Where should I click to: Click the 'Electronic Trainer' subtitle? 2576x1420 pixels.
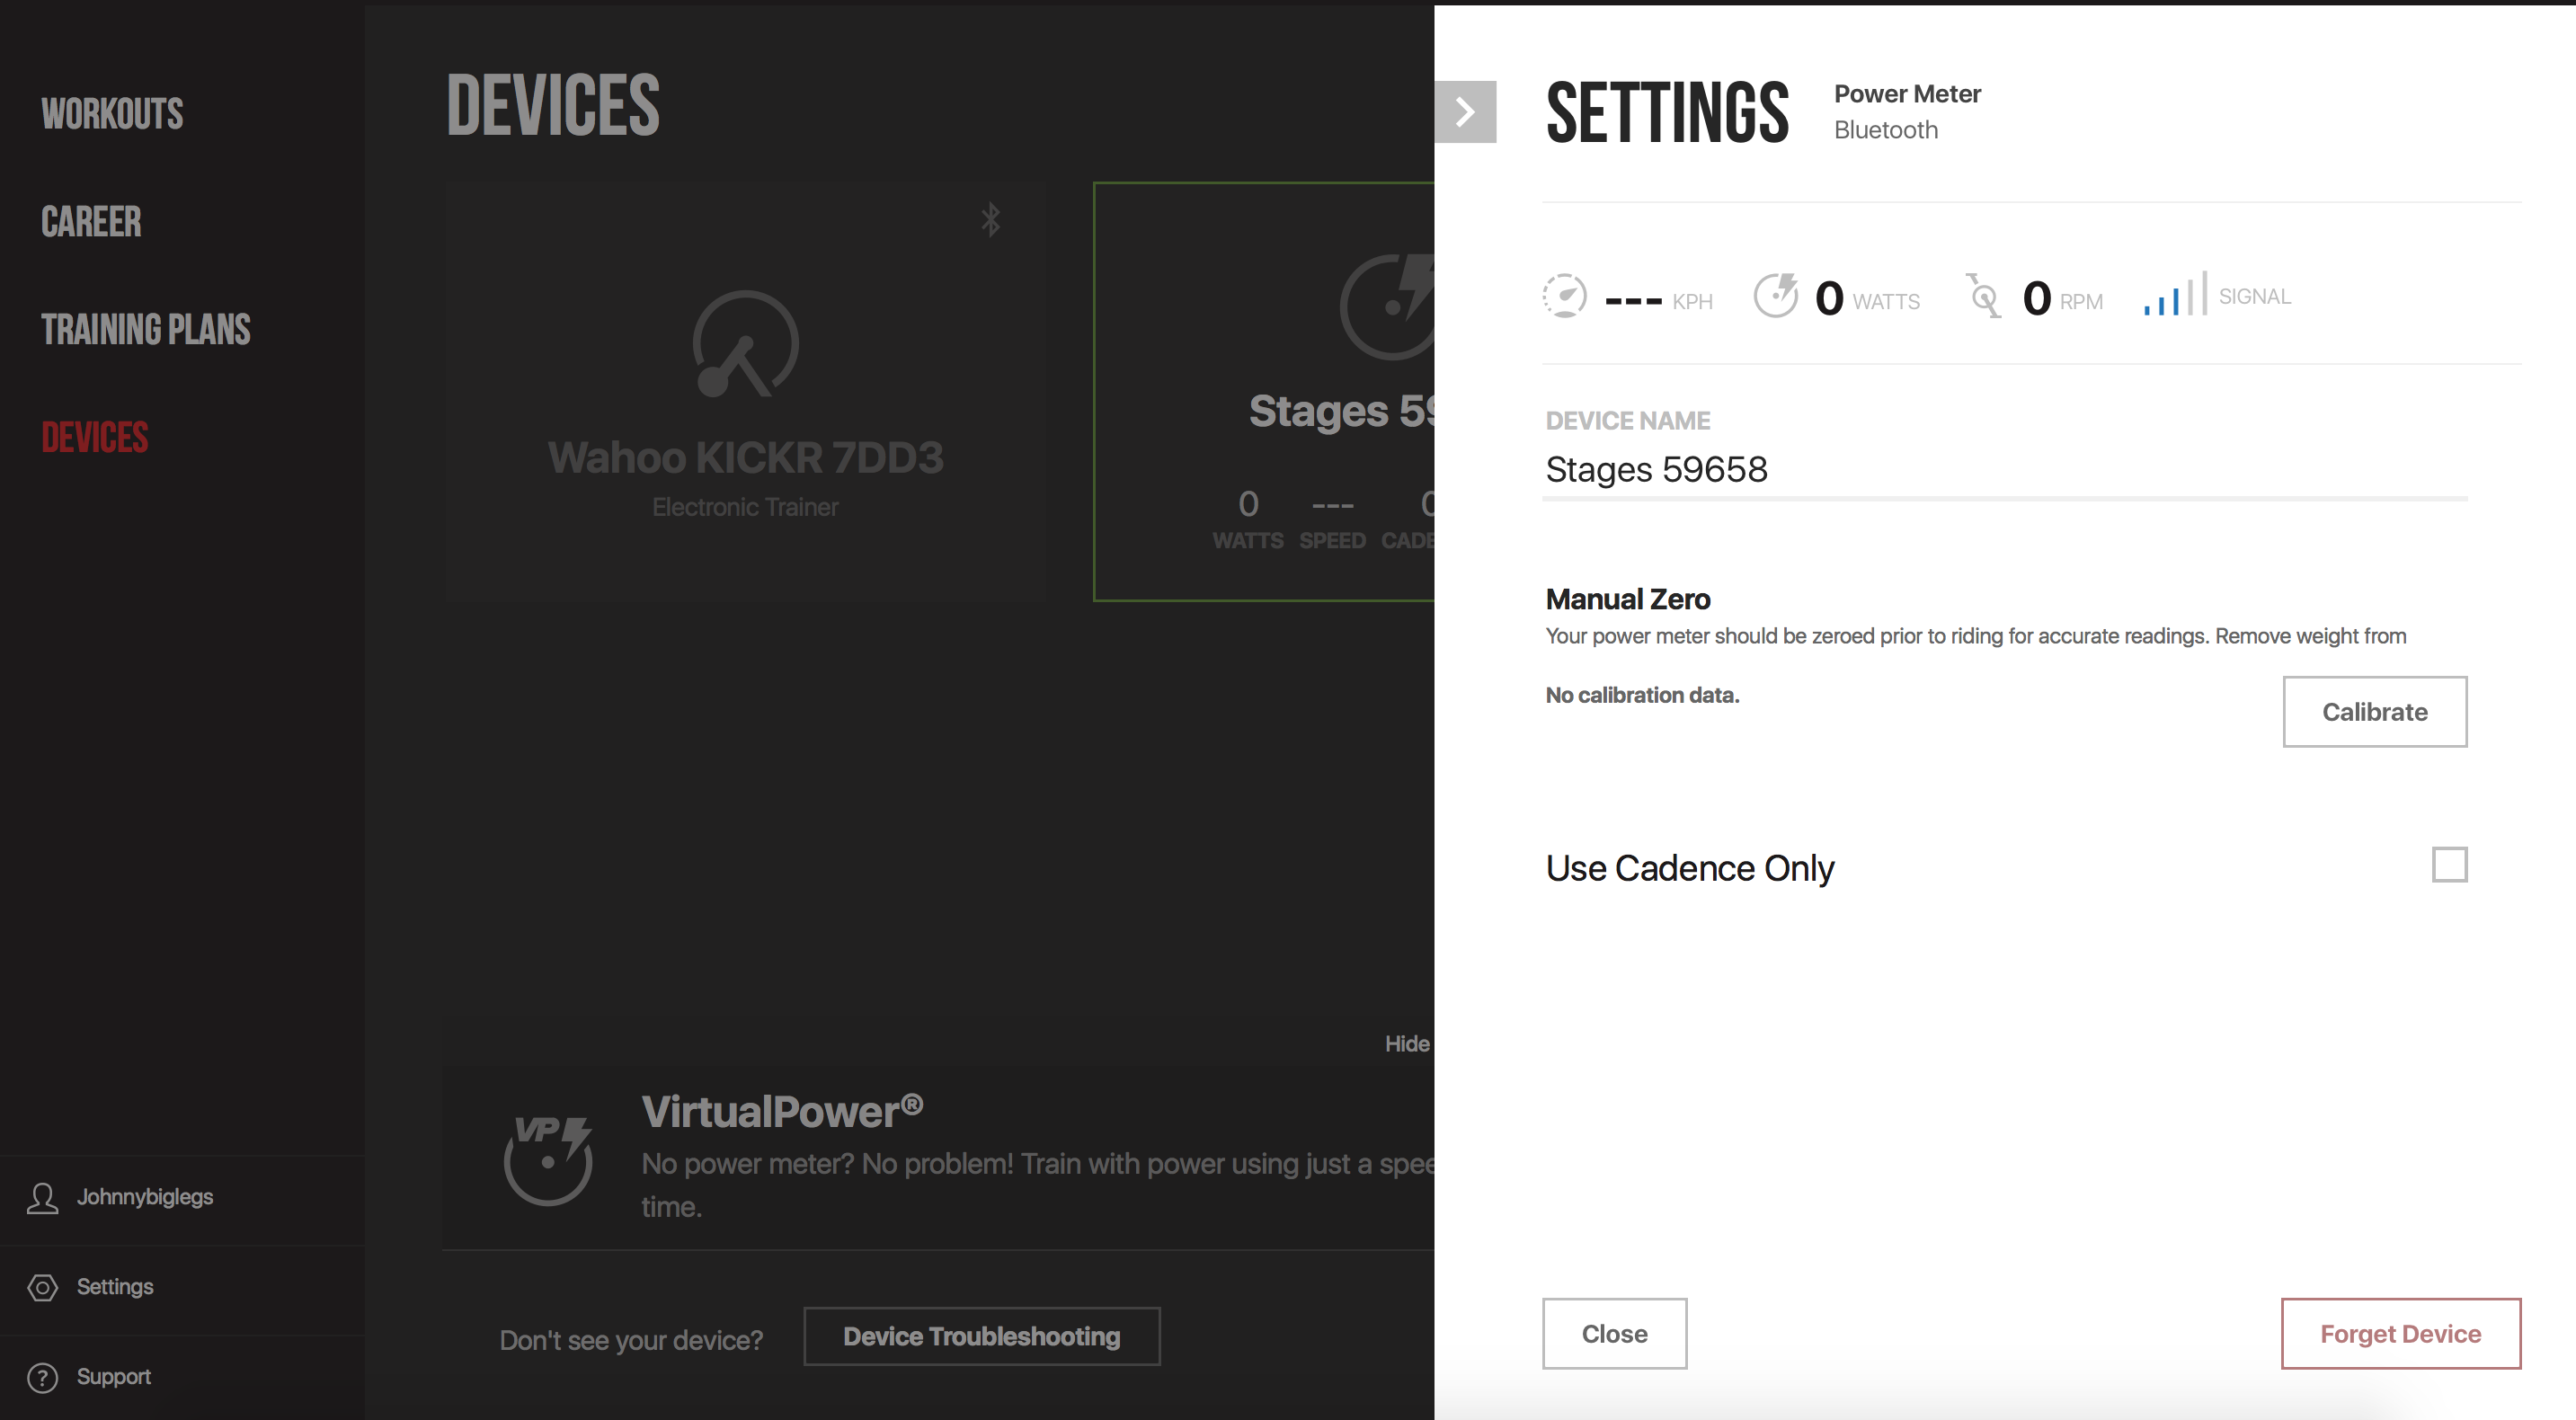[x=746, y=508]
